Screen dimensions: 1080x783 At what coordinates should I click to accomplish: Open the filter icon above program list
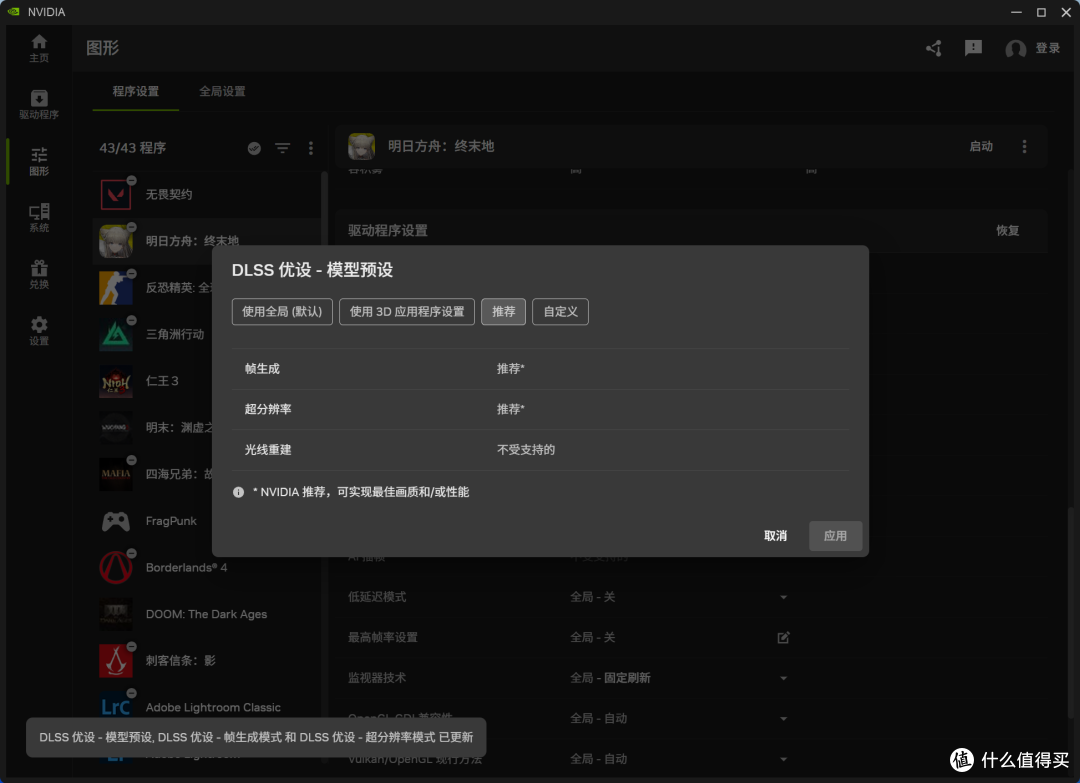point(282,148)
